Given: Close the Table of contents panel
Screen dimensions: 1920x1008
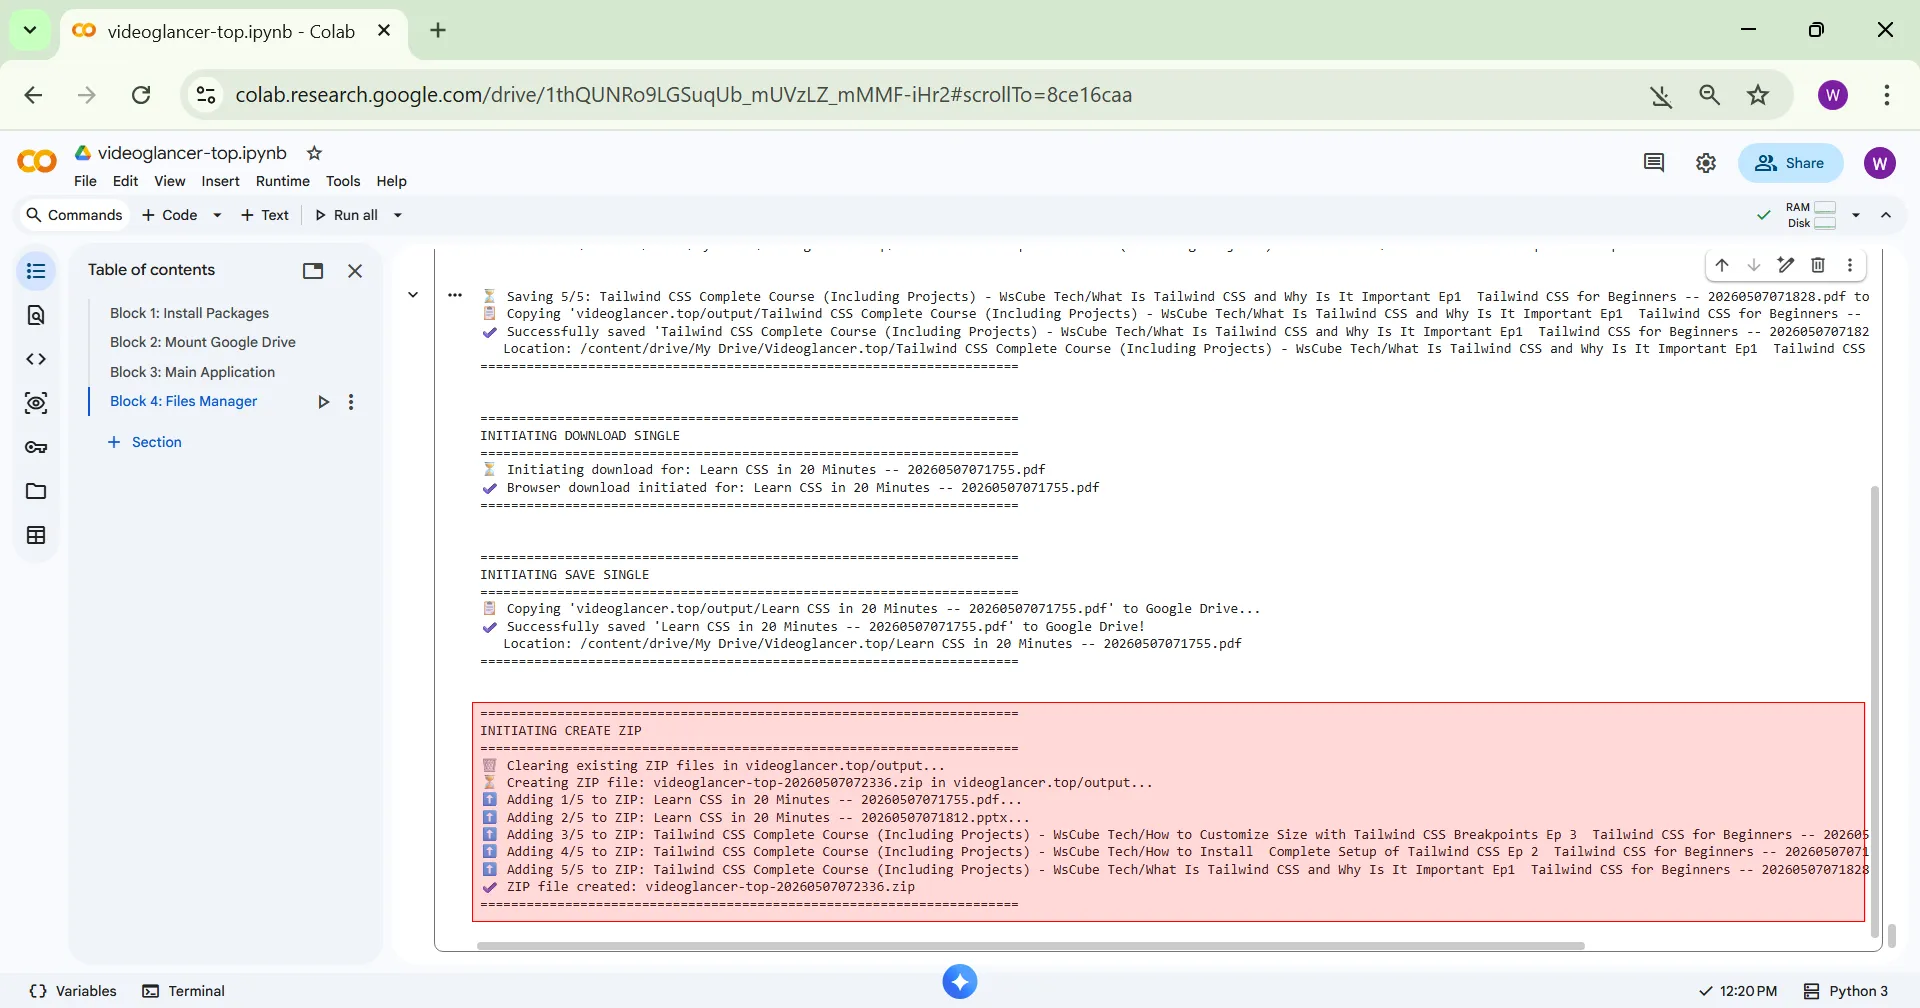Looking at the screenshot, I should 355,271.
